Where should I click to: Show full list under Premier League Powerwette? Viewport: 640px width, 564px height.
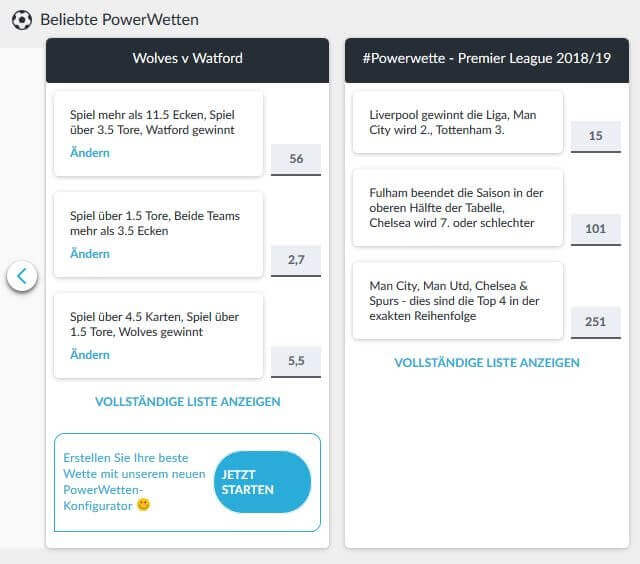(487, 363)
